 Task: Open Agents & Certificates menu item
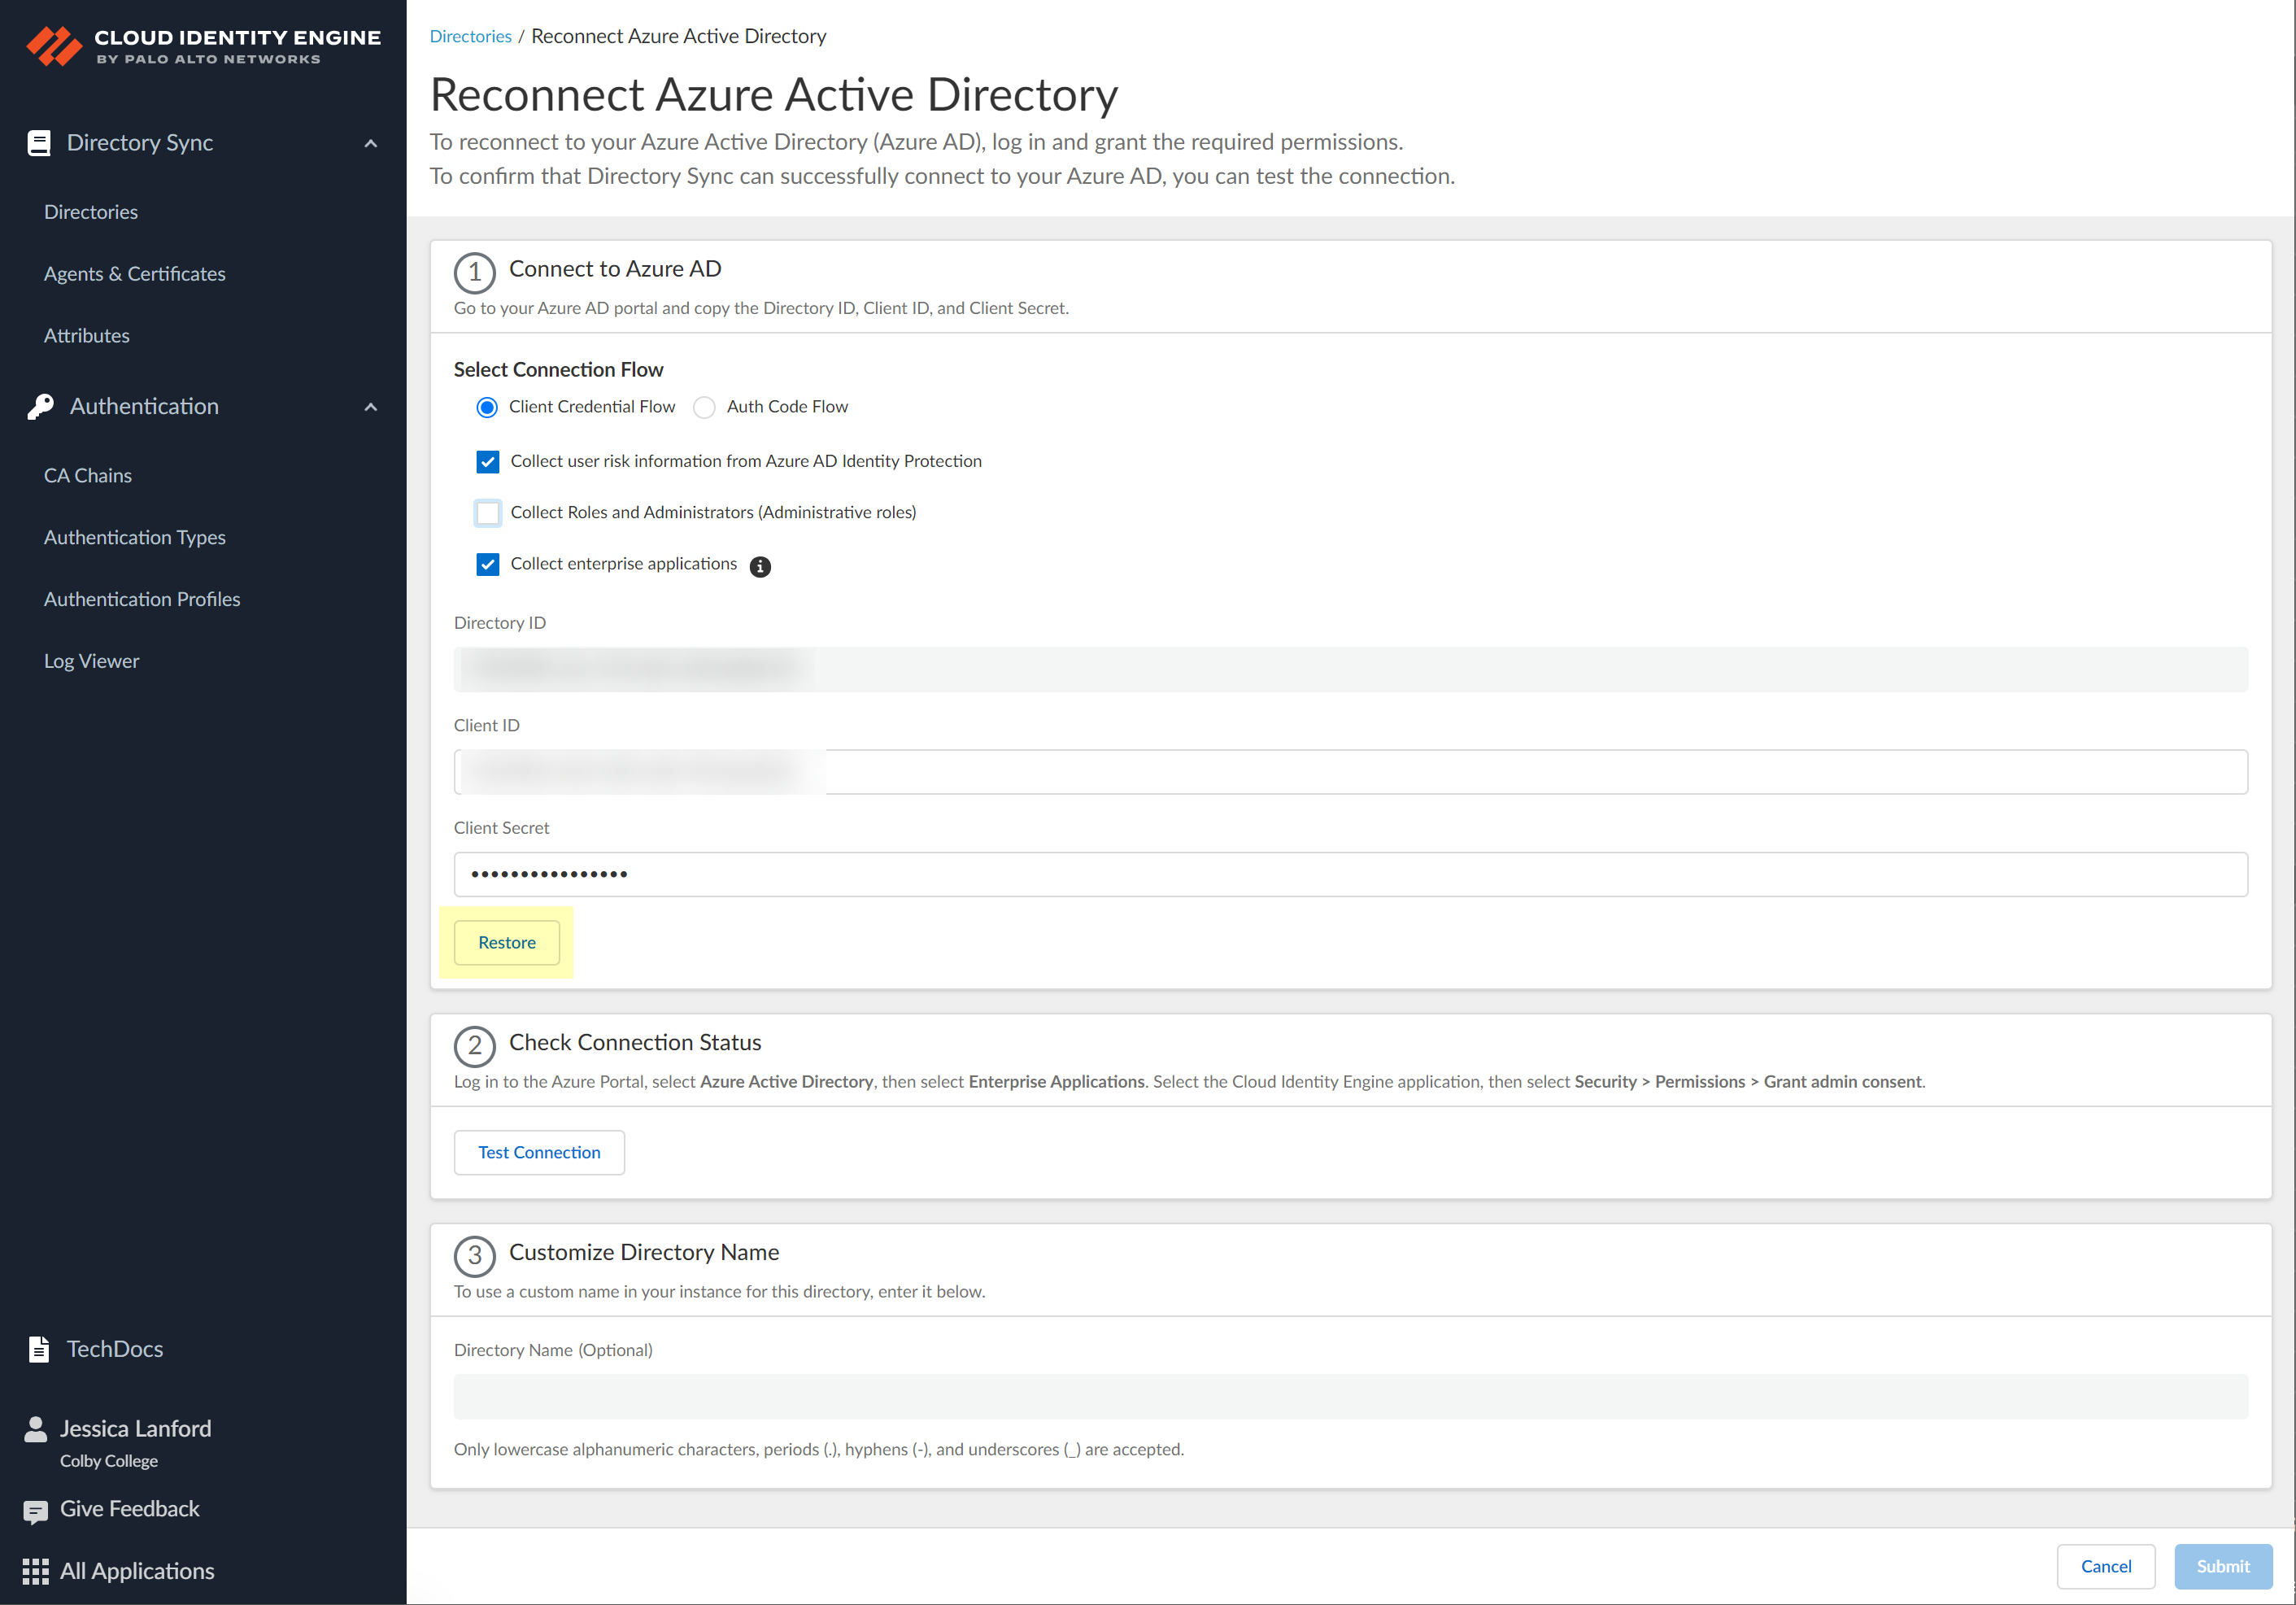point(135,274)
